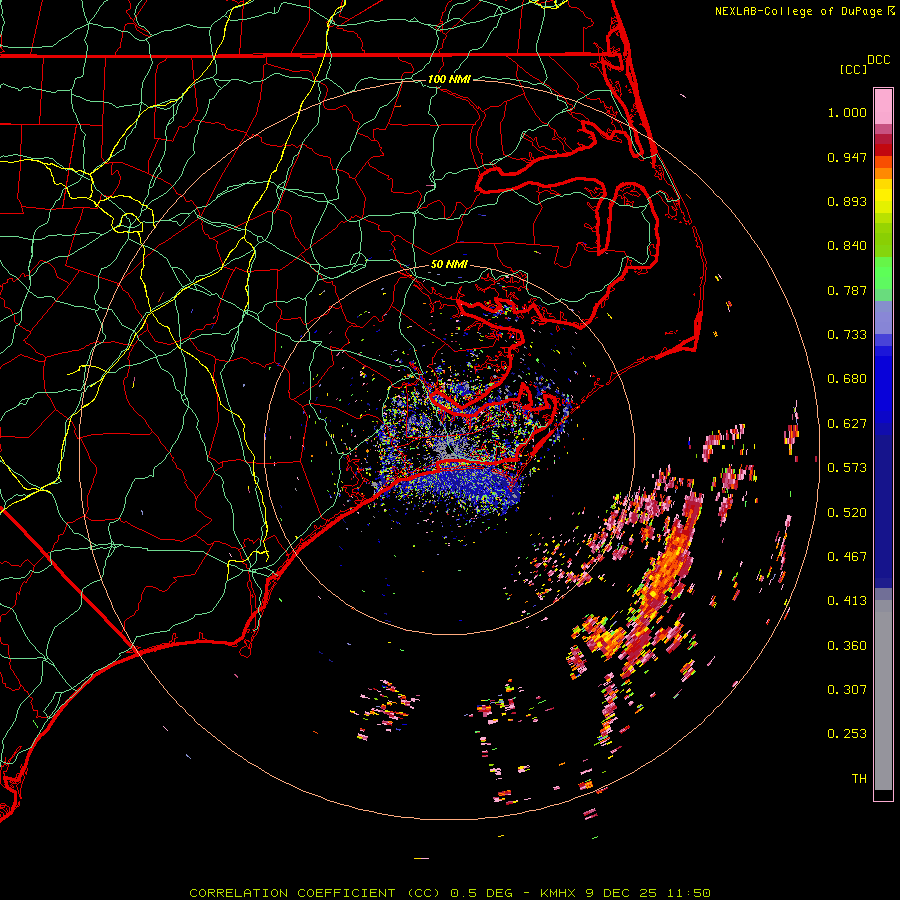Click the 0.627 scale value

pyautogui.click(x=847, y=424)
